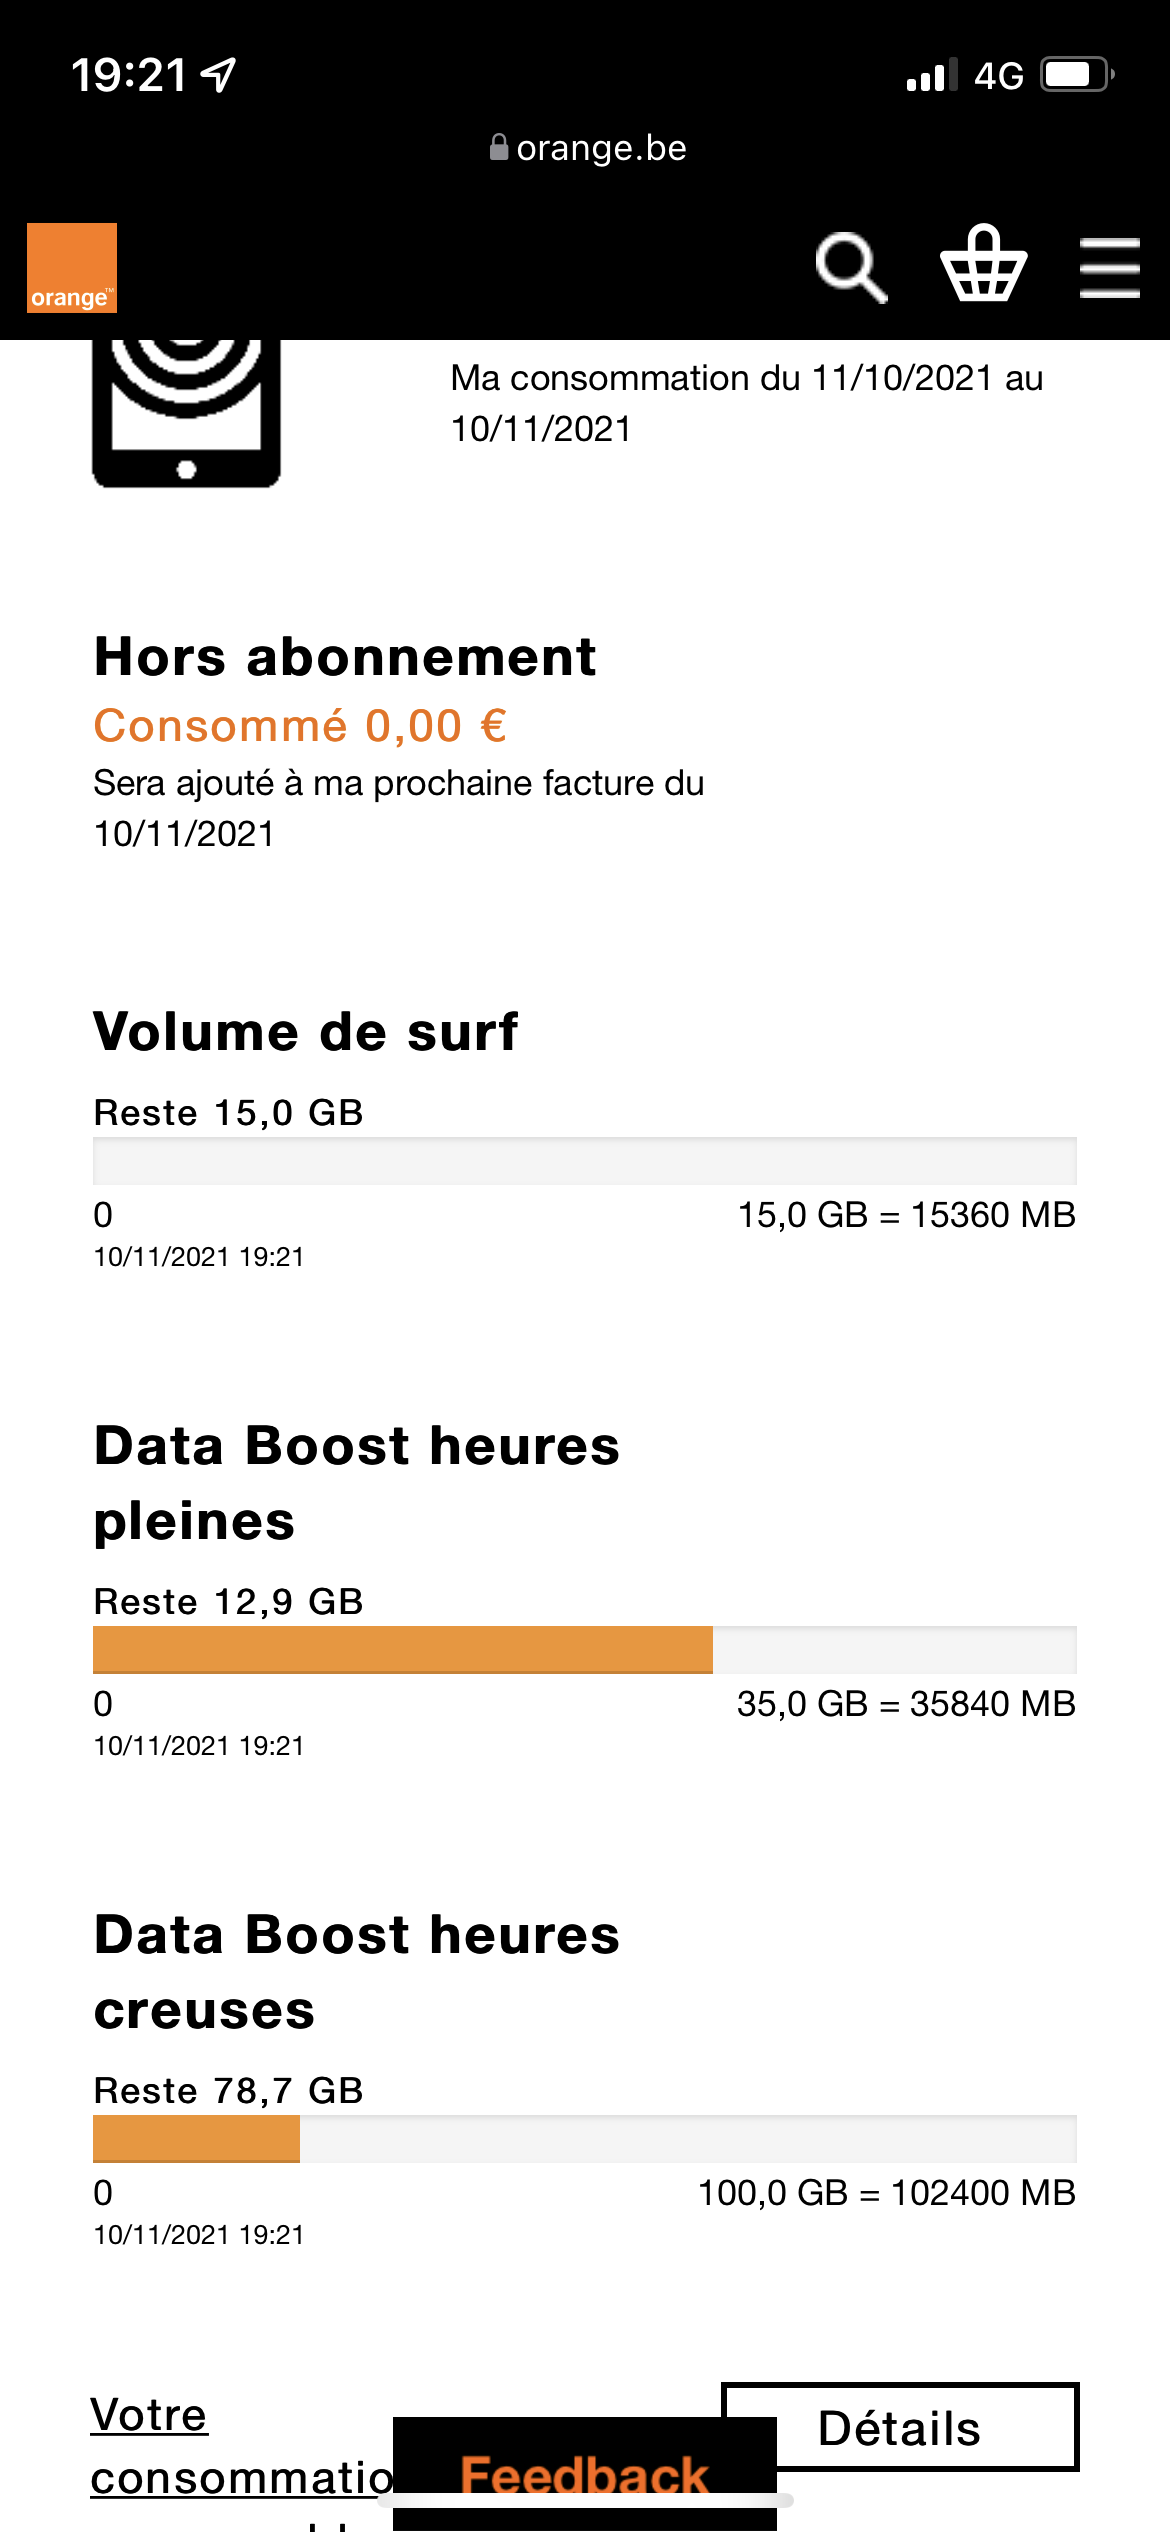
Task: Open the search magnifier icon
Action: [851, 268]
